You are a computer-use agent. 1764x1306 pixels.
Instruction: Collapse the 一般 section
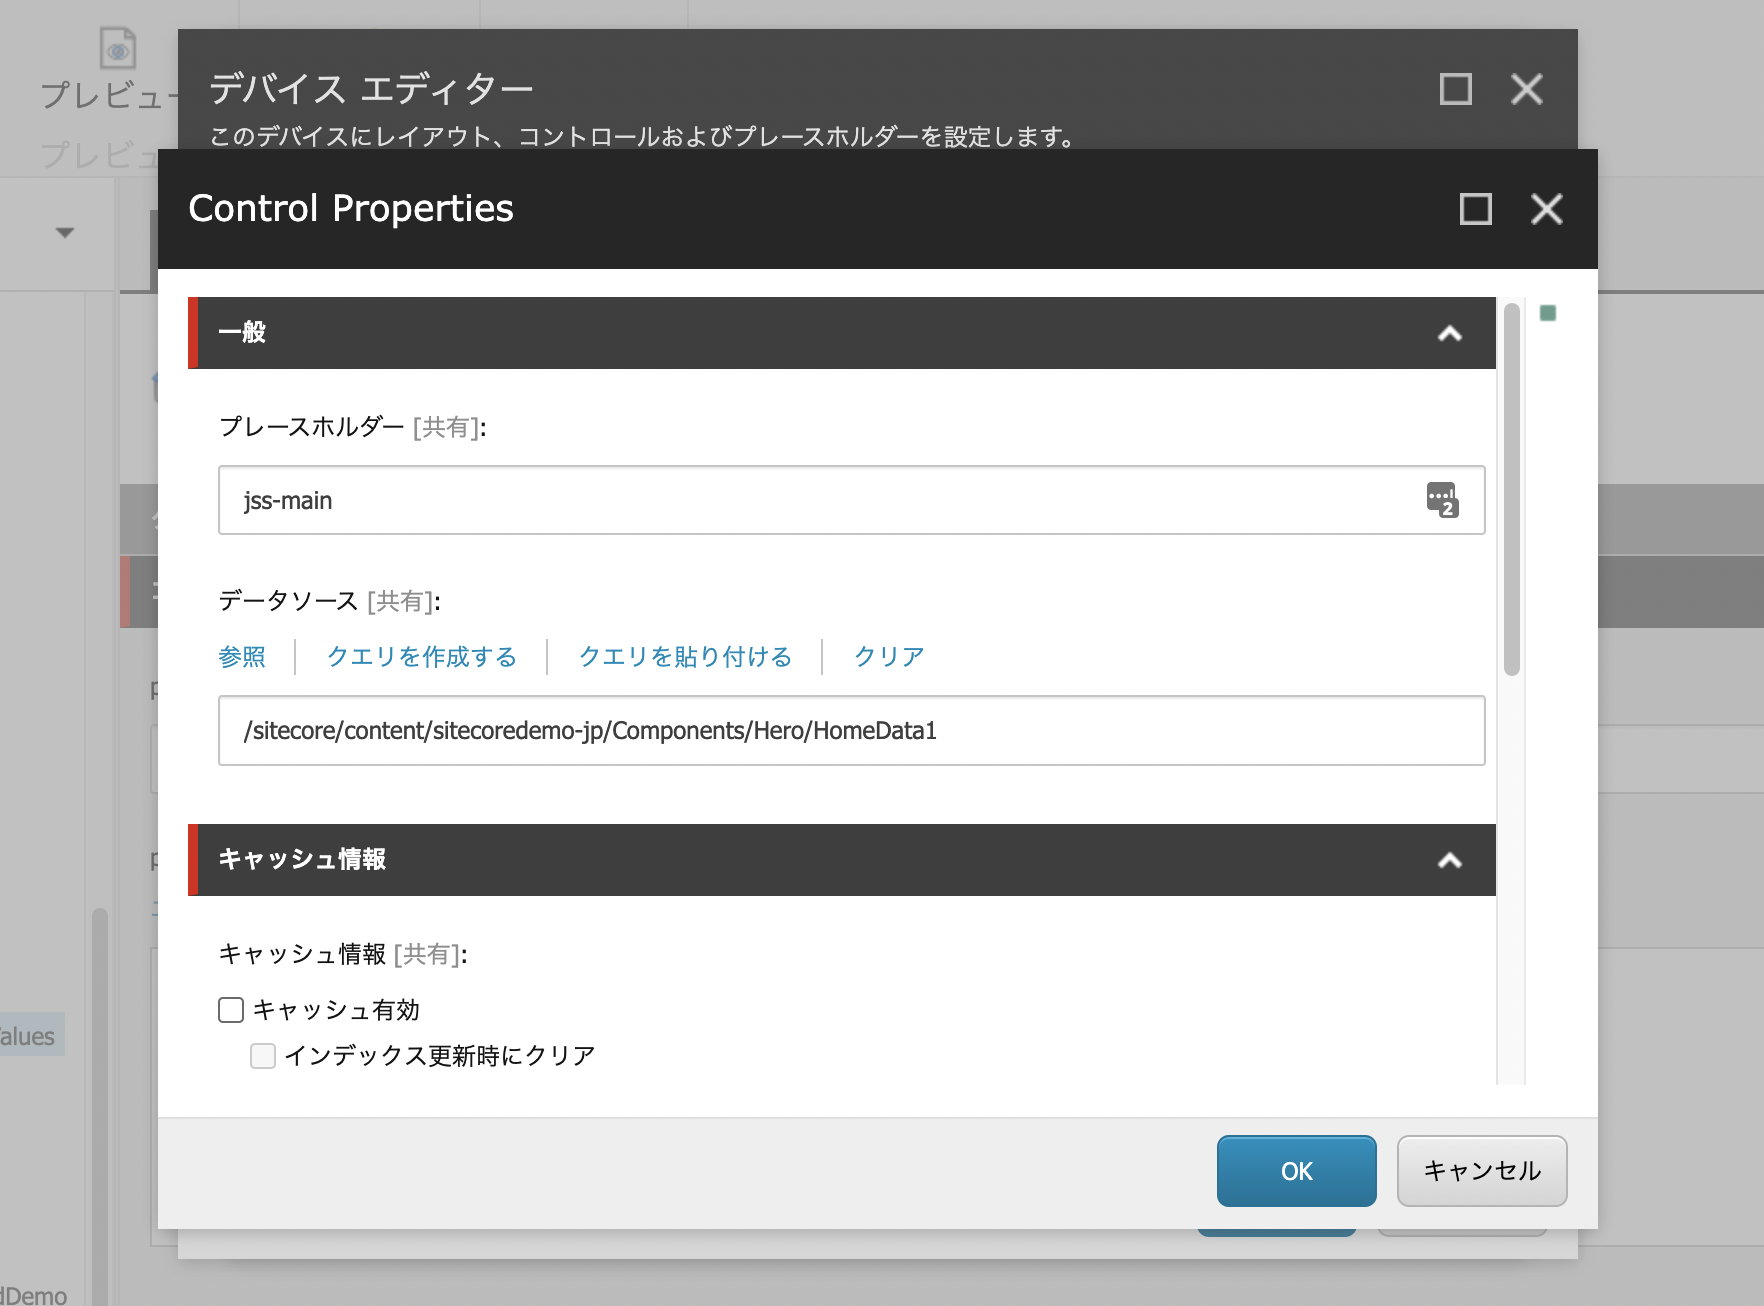tap(1449, 334)
